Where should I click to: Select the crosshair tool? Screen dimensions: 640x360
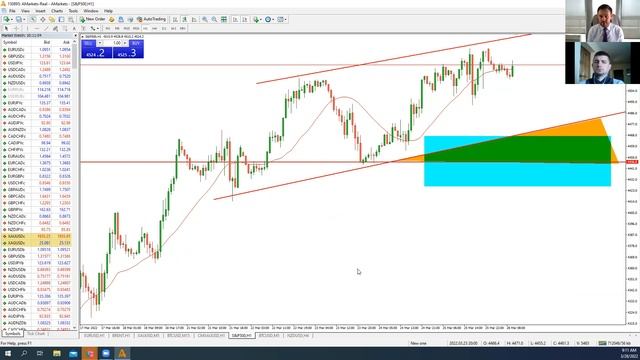coord(16,29)
